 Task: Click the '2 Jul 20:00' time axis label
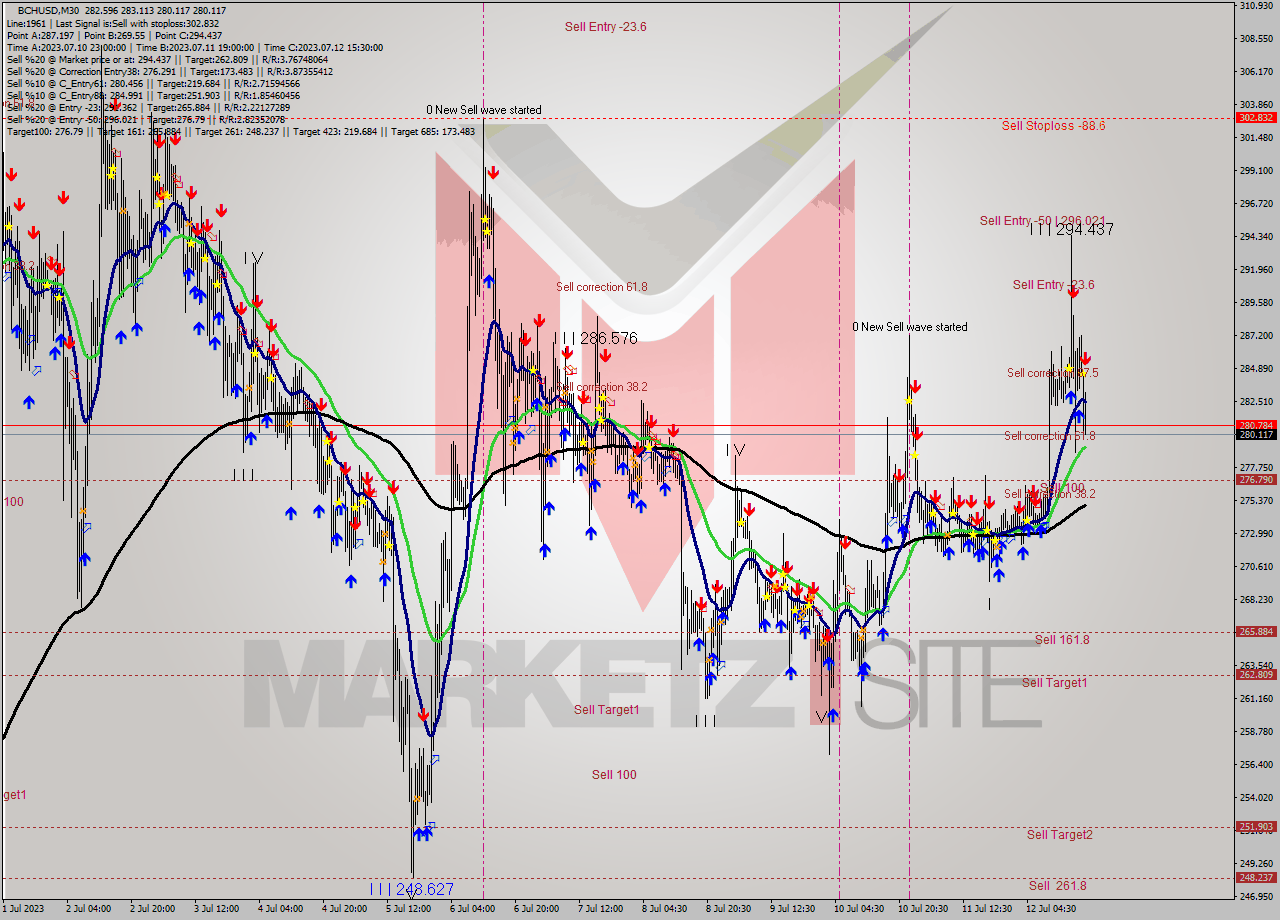pyautogui.click(x=152, y=910)
